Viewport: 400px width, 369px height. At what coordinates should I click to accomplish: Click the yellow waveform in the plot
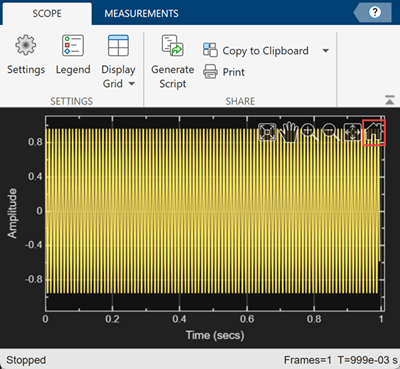click(213, 211)
